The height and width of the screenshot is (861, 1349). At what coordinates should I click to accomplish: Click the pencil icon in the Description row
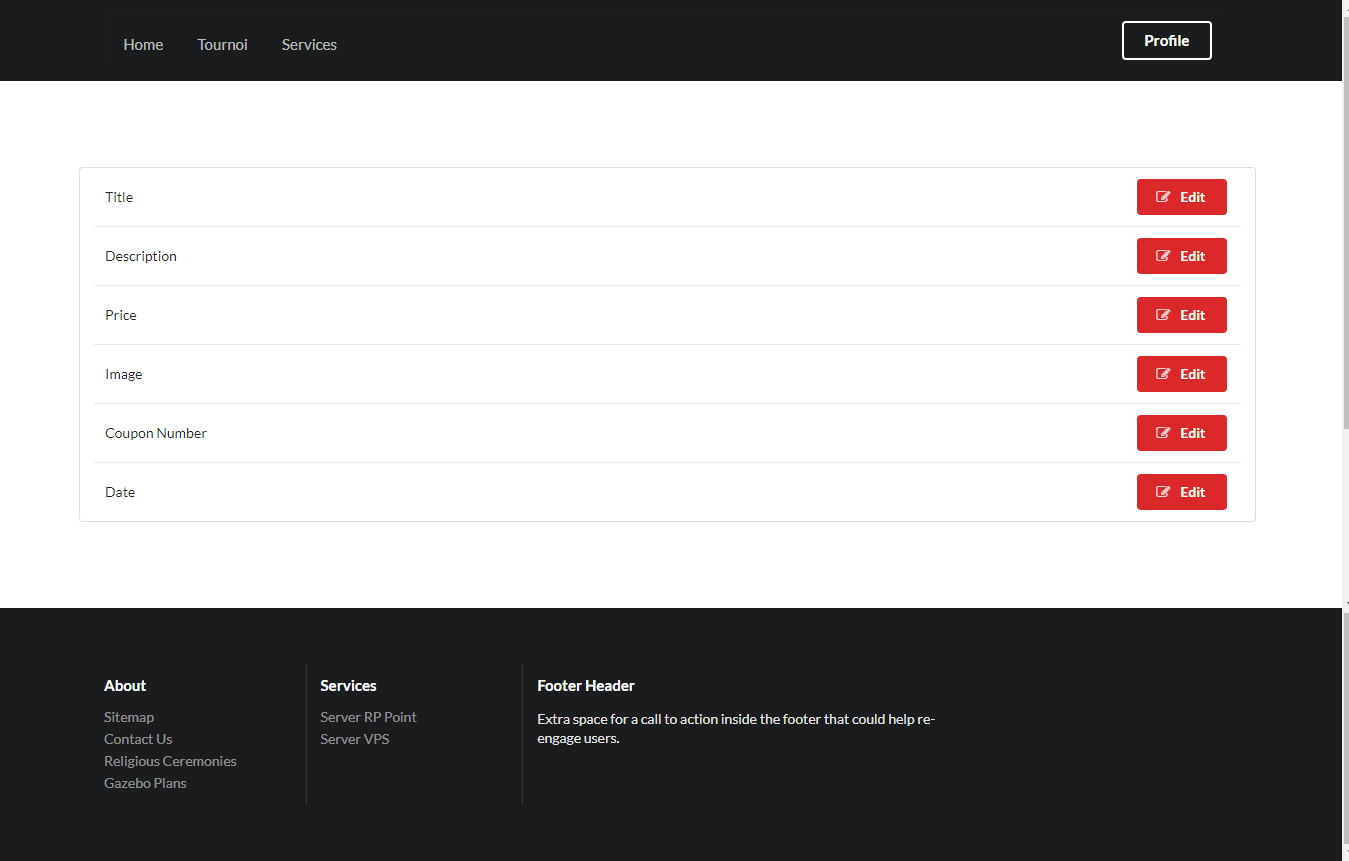click(1163, 256)
